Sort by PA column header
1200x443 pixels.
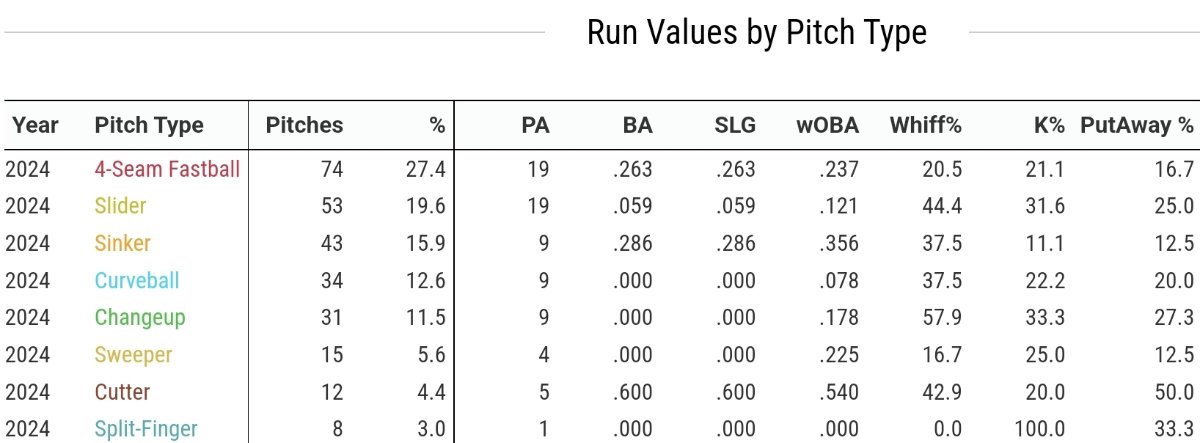[535, 125]
